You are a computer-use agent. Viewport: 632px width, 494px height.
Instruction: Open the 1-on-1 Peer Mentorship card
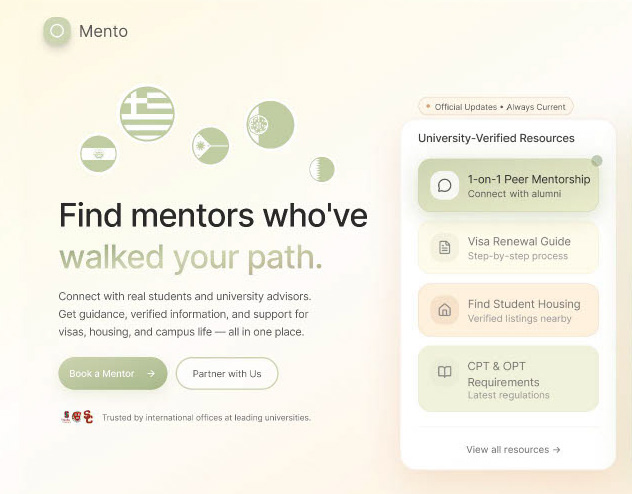508,185
